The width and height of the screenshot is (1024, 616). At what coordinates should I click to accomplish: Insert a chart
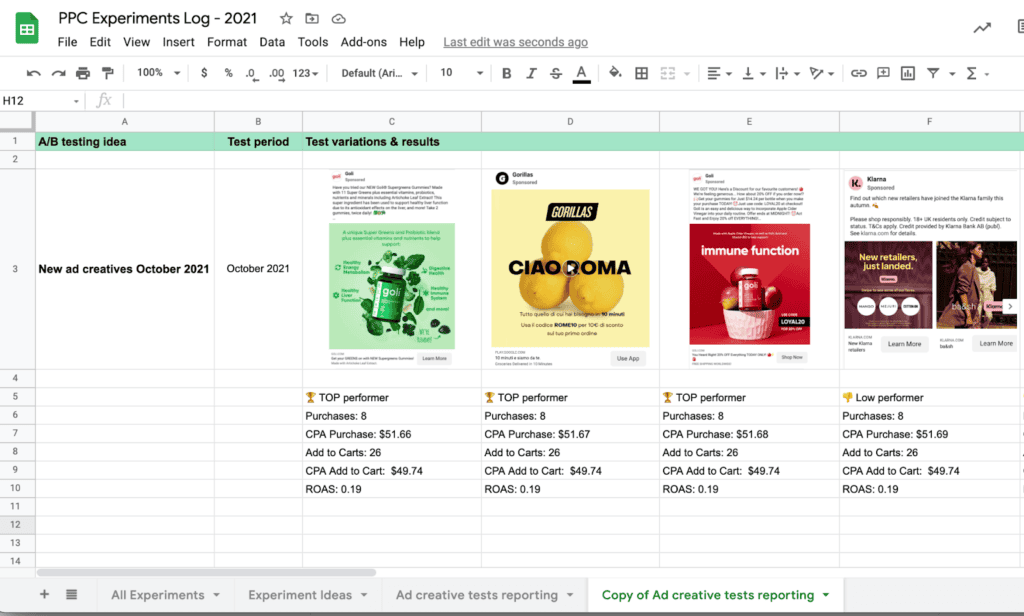click(x=908, y=73)
